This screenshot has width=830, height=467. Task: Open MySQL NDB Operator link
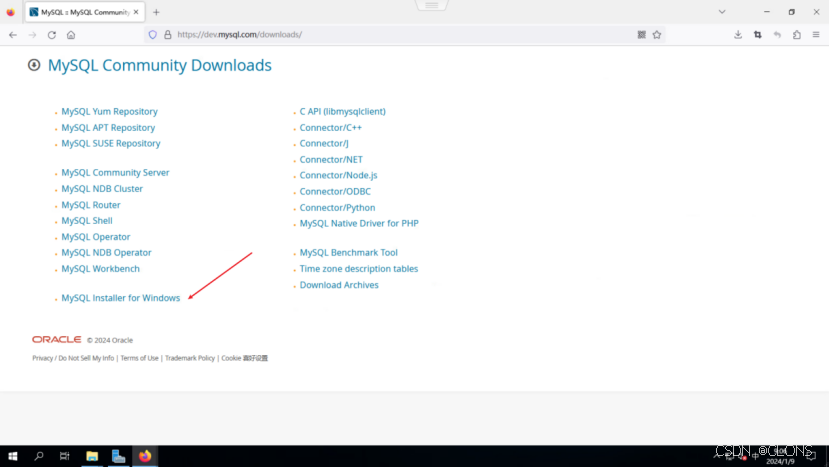(106, 253)
